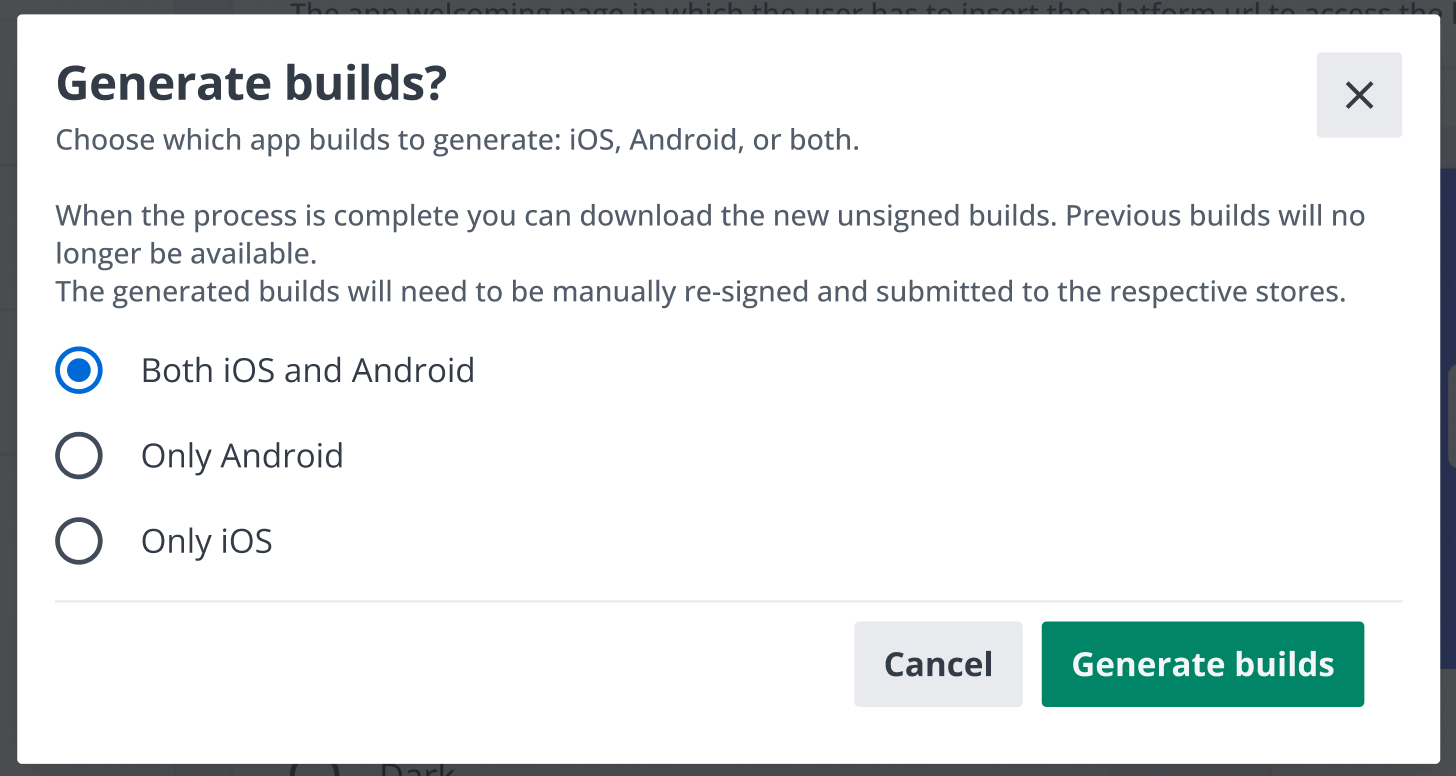Click the "Generate builds?" dialog heading

point(251,84)
